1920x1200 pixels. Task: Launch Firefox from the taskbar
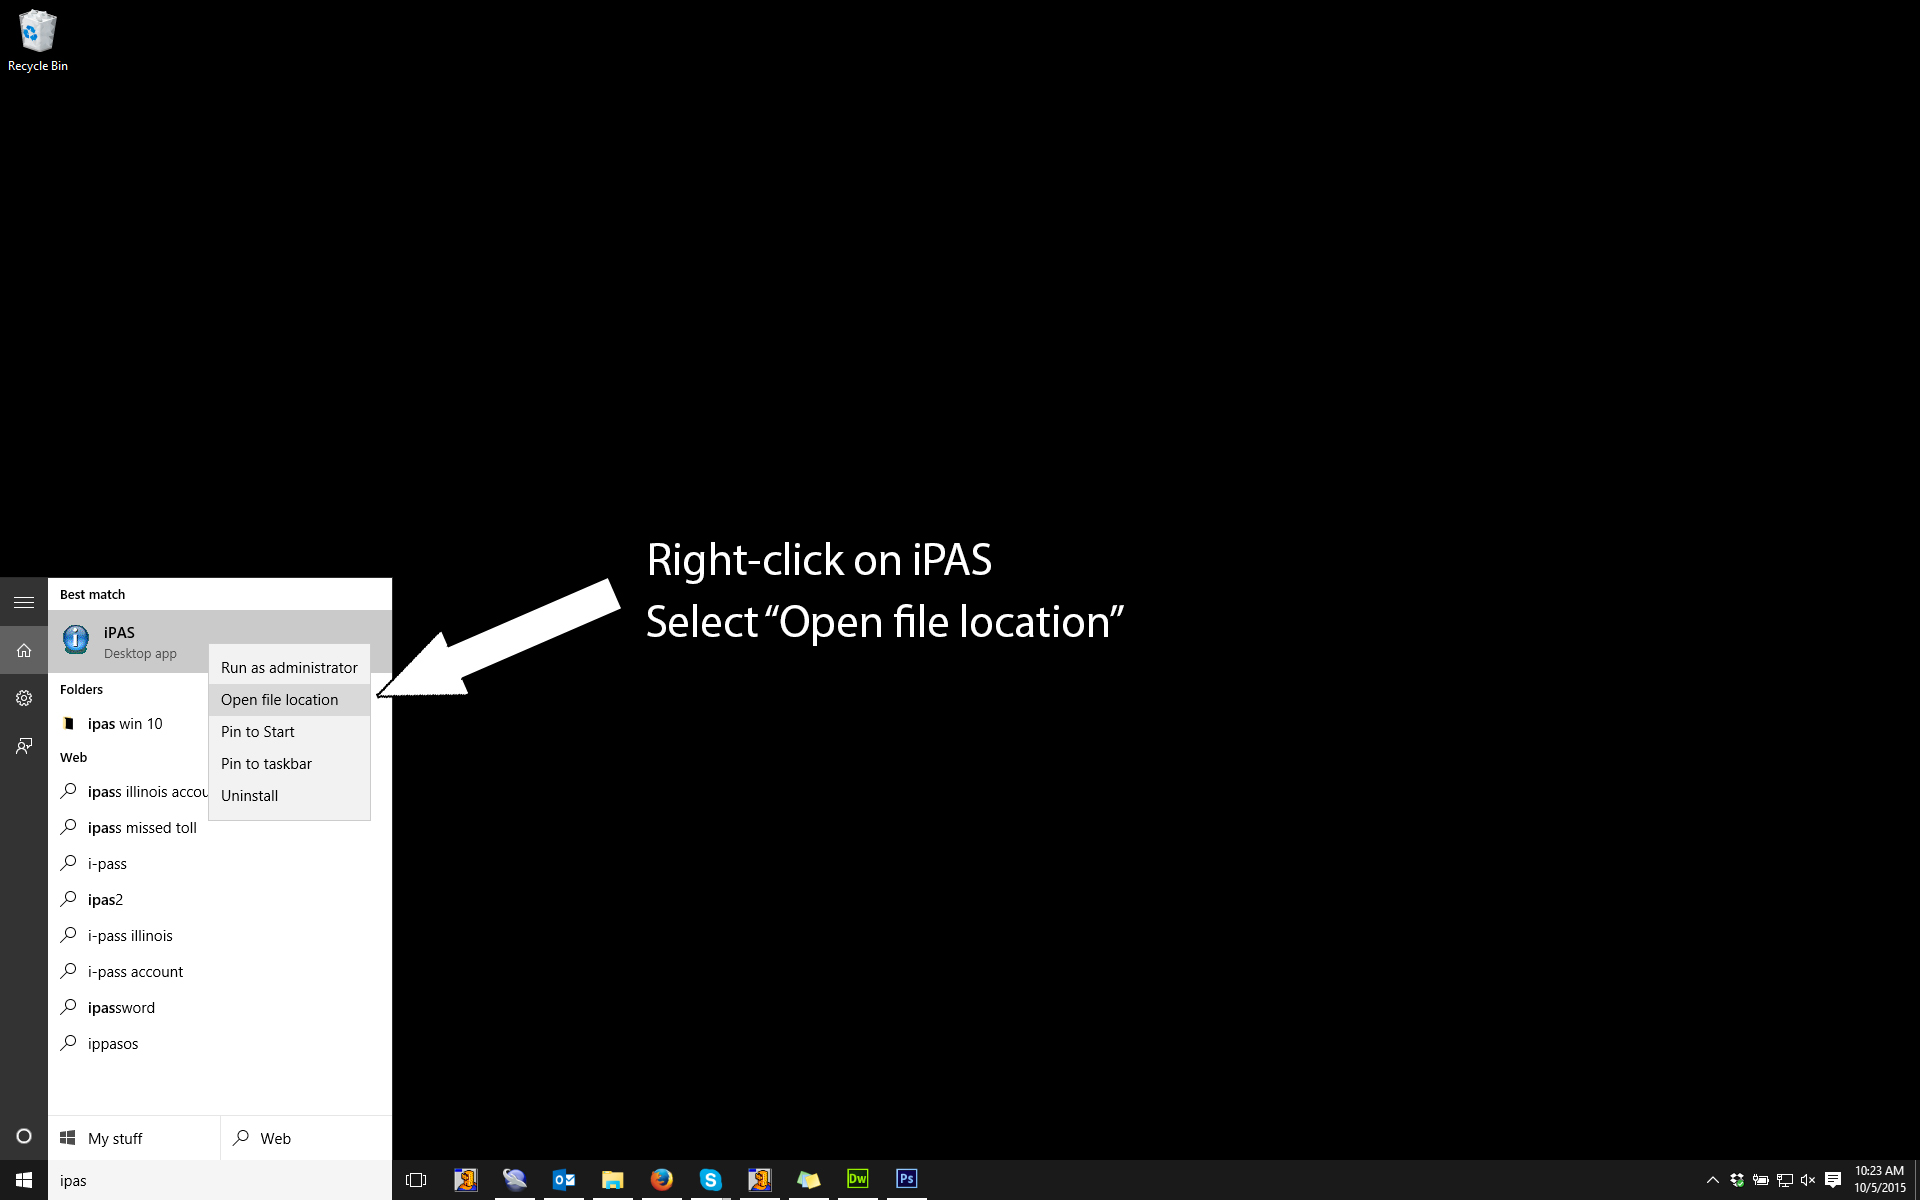pos(662,1179)
